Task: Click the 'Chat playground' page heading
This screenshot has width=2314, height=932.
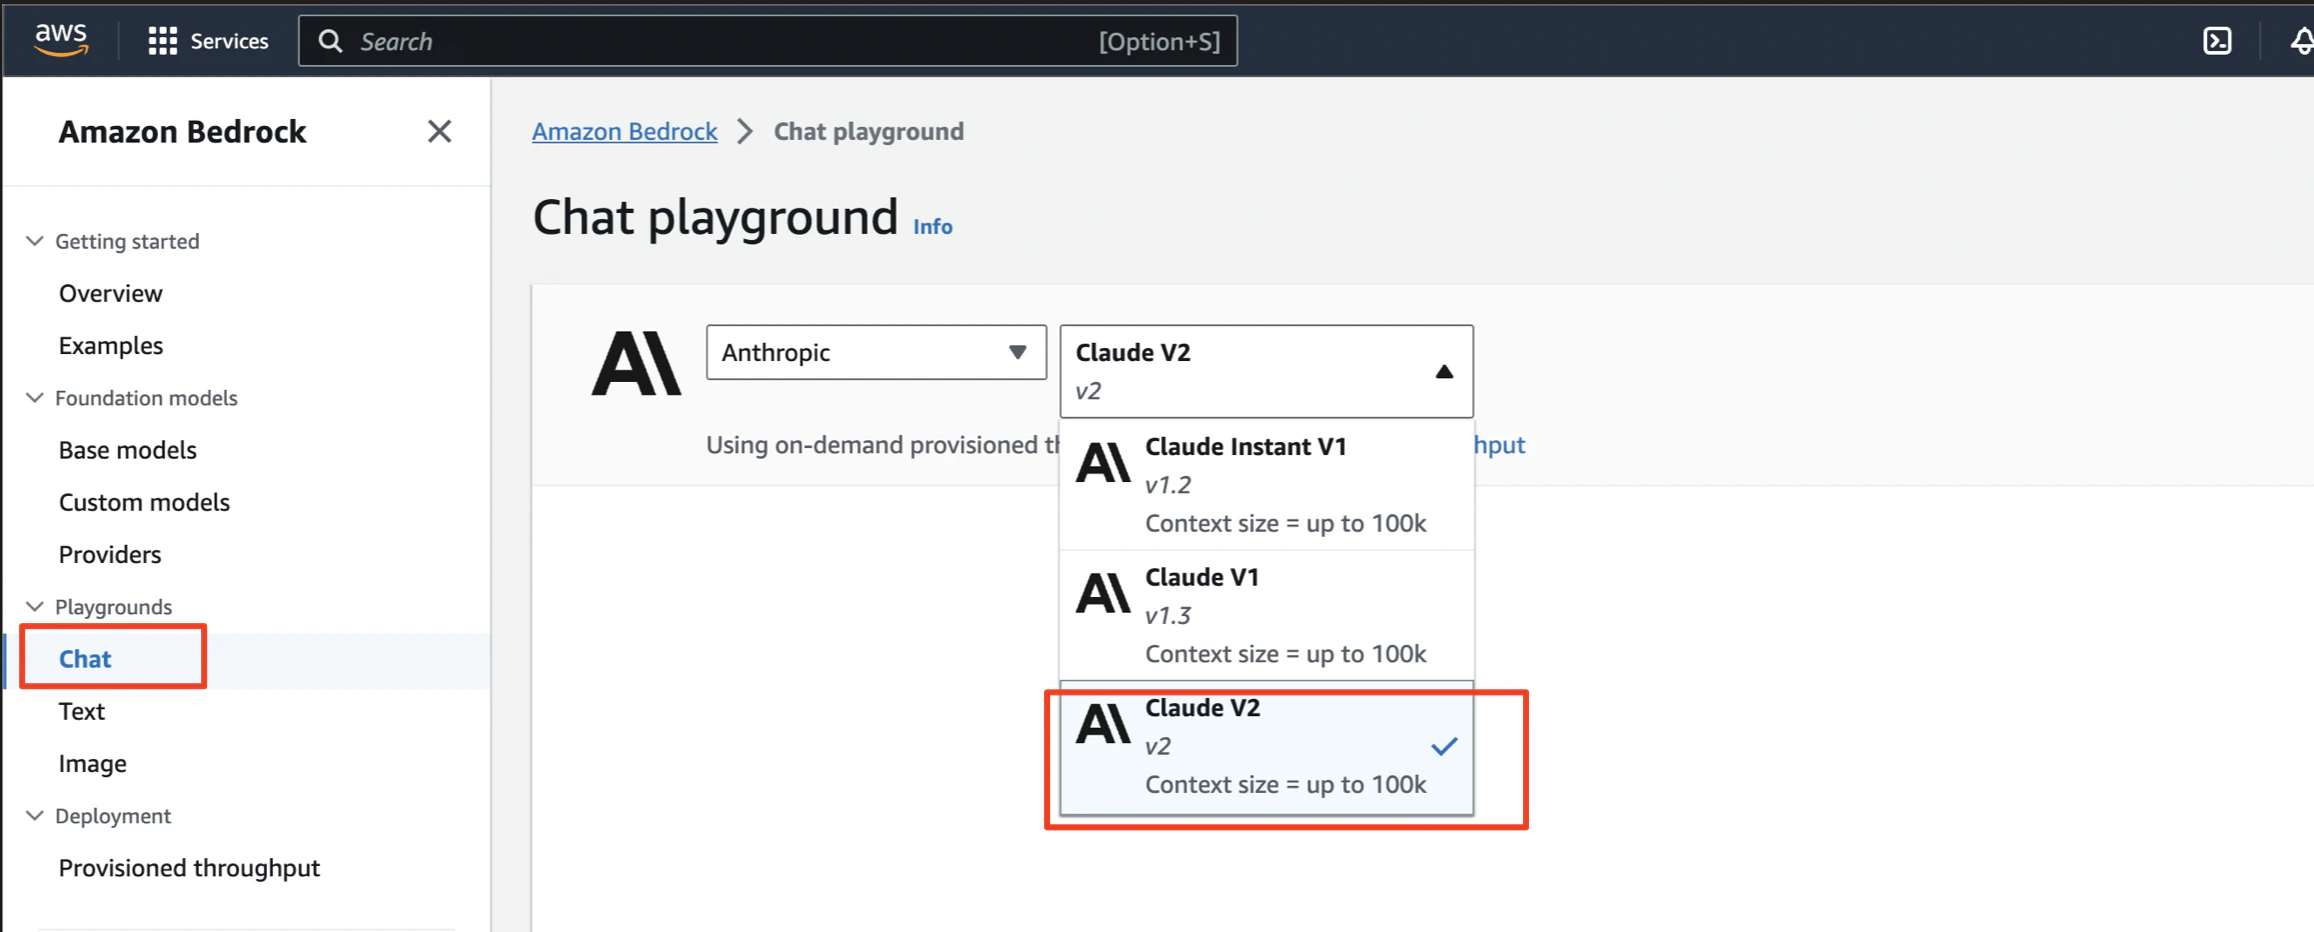Action: [715, 217]
